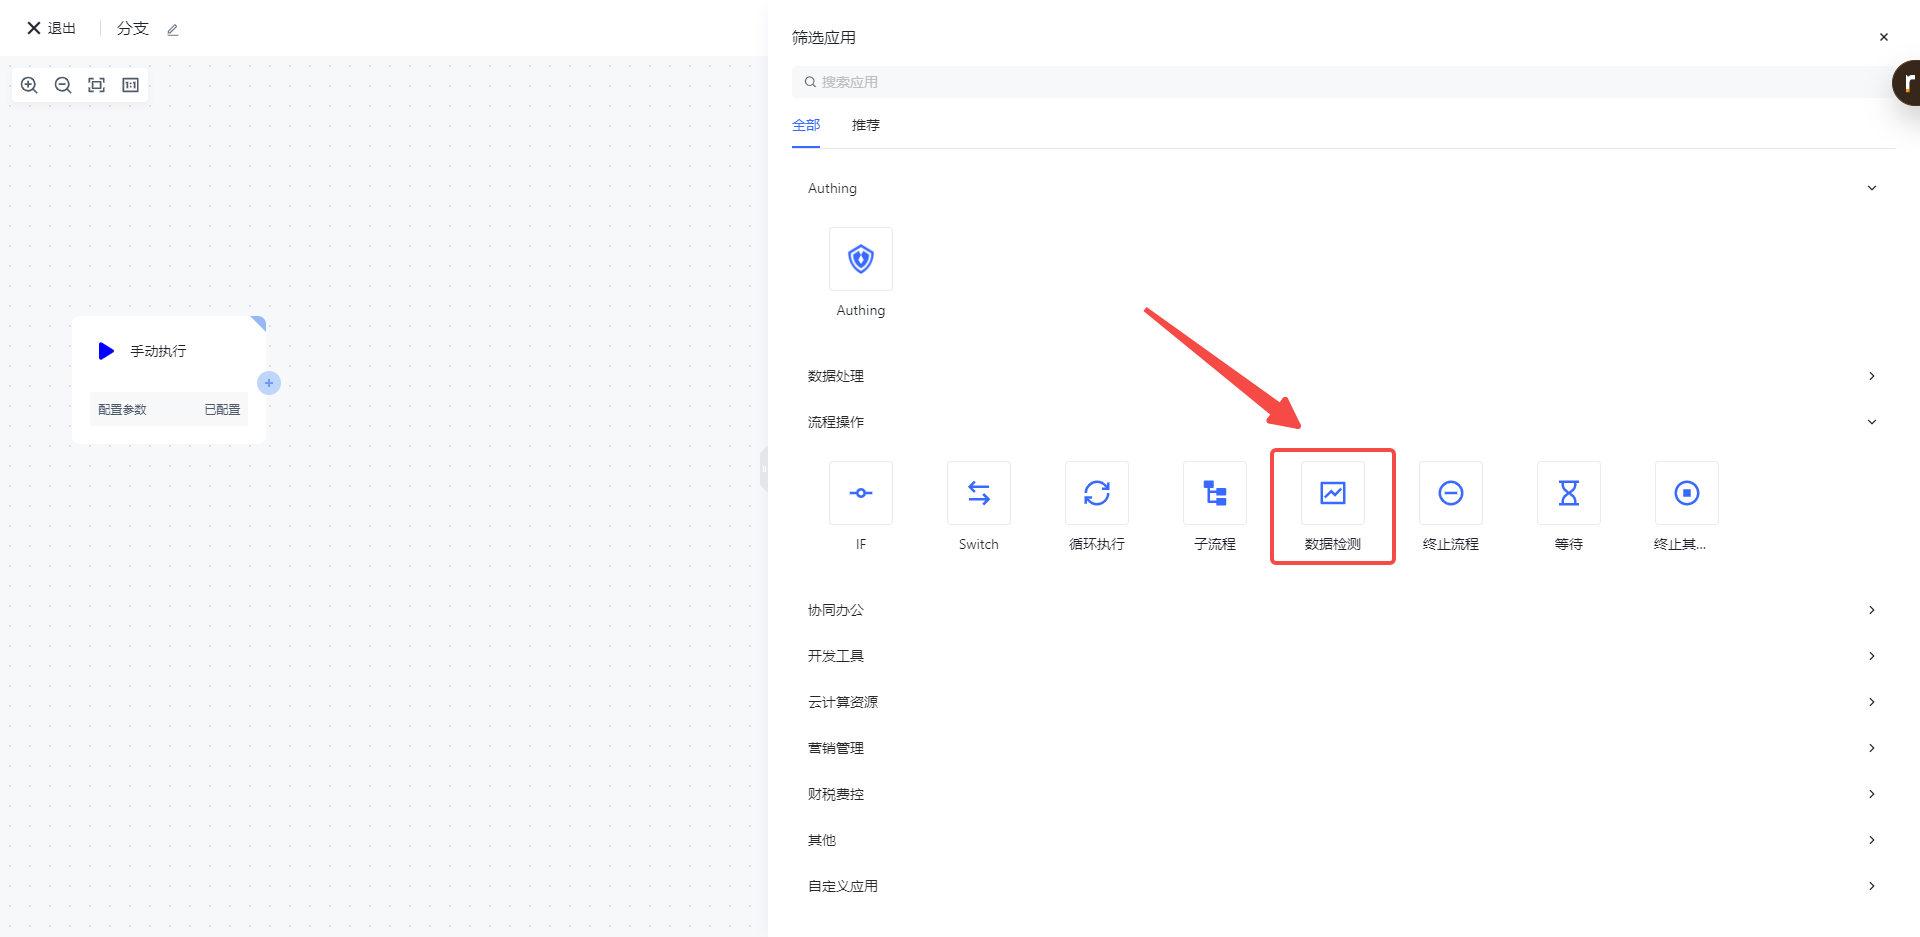Image resolution: width=1920 pixels, height=937 pixels.
Task: Select the 等待 hourglass wait icon
Action: (x=1568, y=493)
